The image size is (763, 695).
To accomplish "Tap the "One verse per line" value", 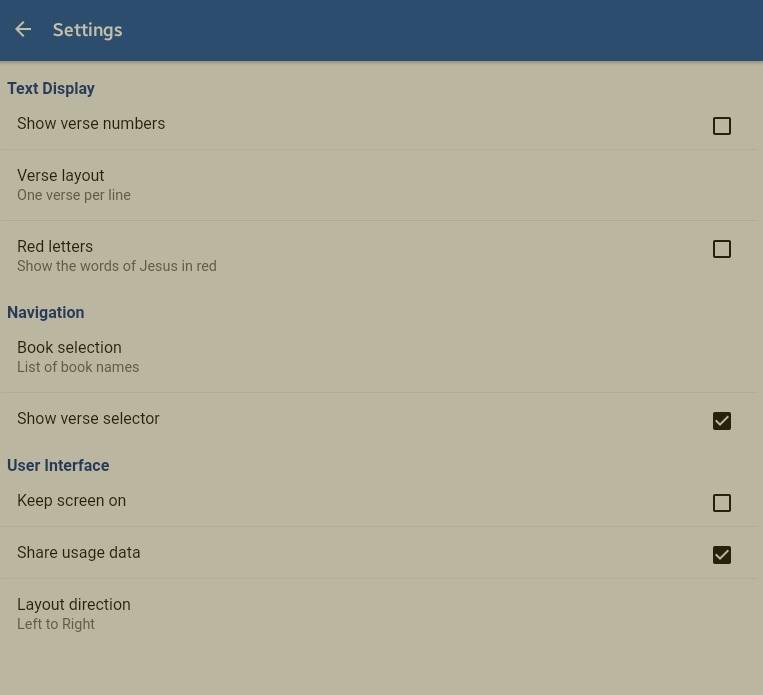I will [74, 195].
